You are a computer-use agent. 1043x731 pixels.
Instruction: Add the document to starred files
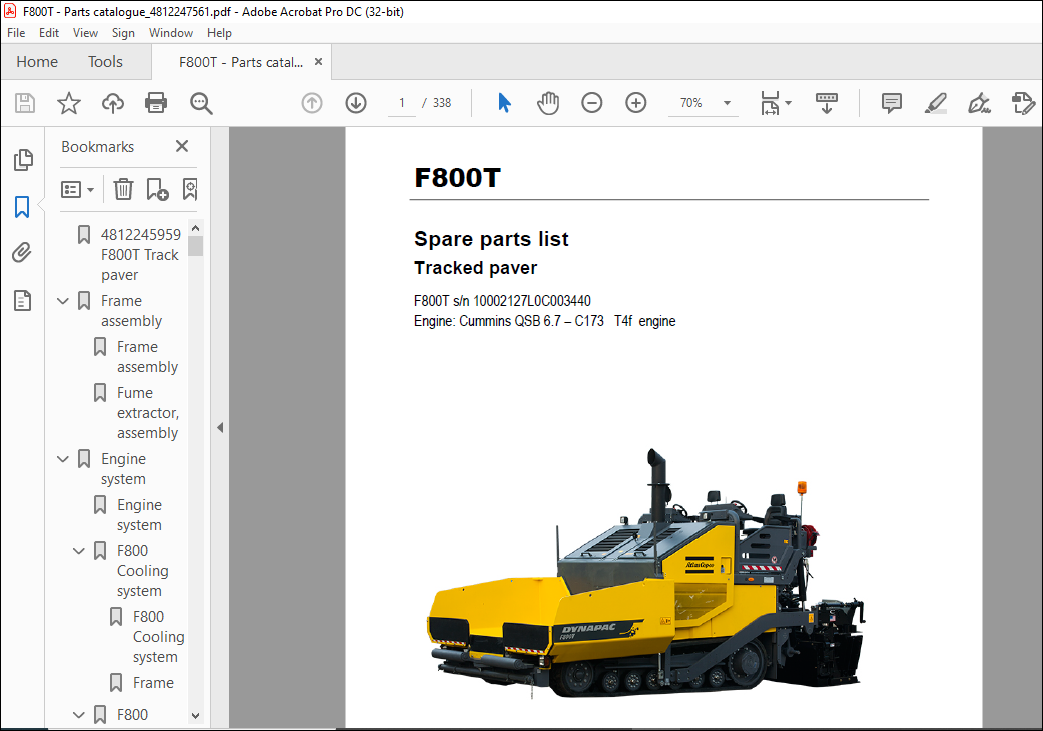pos(69,103)
